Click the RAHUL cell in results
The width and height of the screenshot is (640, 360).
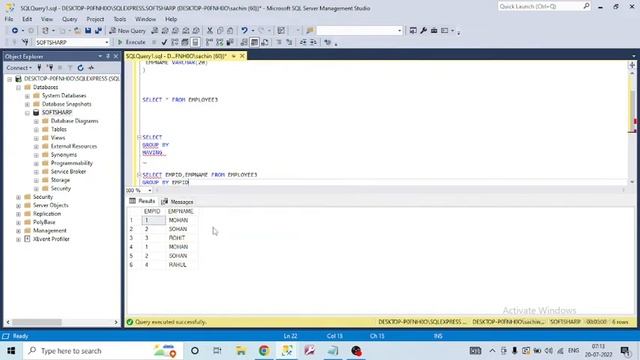[182, 265]
